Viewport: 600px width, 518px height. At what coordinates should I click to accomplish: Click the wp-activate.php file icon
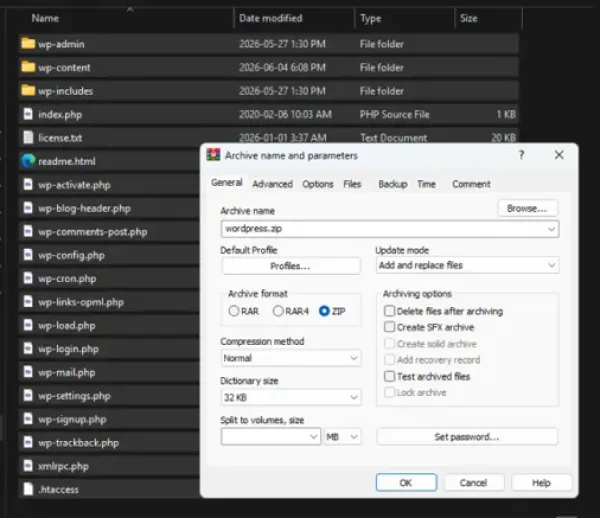[28, 184]
